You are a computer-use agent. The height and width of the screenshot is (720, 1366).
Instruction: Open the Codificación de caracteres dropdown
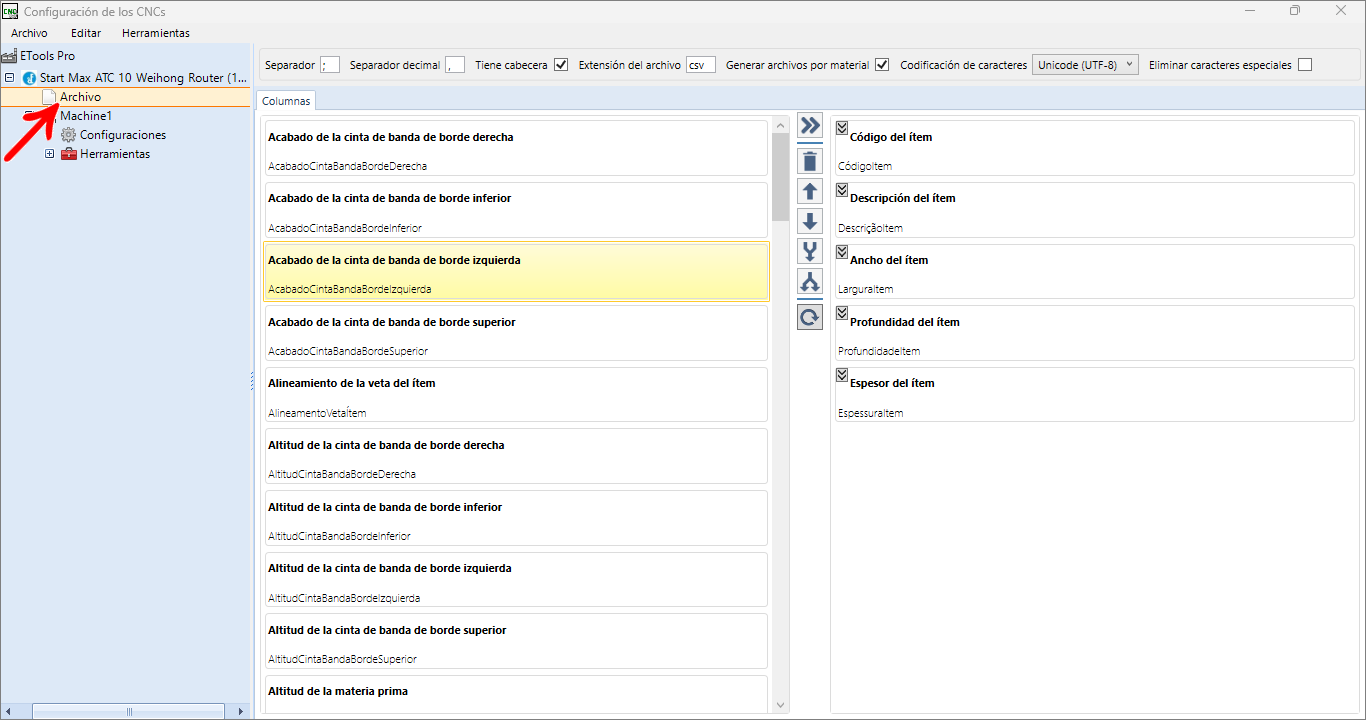click(1085, 65)
